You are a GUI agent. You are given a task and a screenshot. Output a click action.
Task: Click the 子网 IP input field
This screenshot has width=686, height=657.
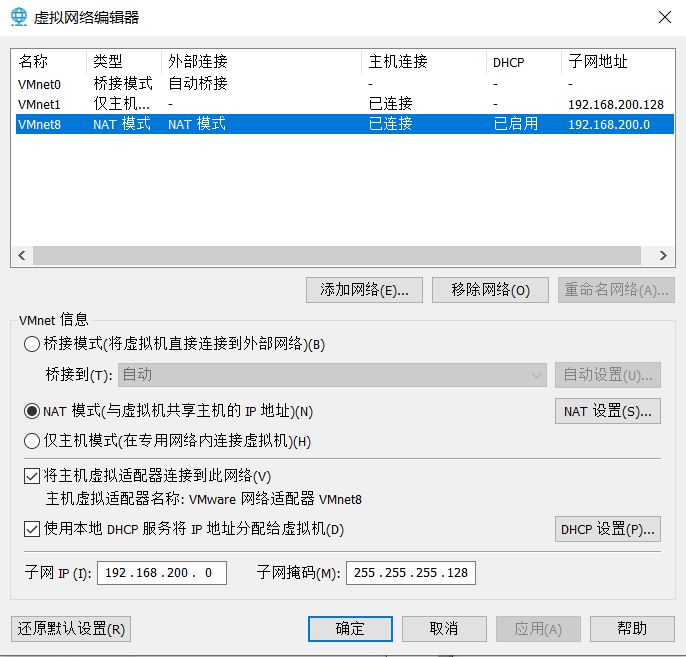click(x=162, y=573)
